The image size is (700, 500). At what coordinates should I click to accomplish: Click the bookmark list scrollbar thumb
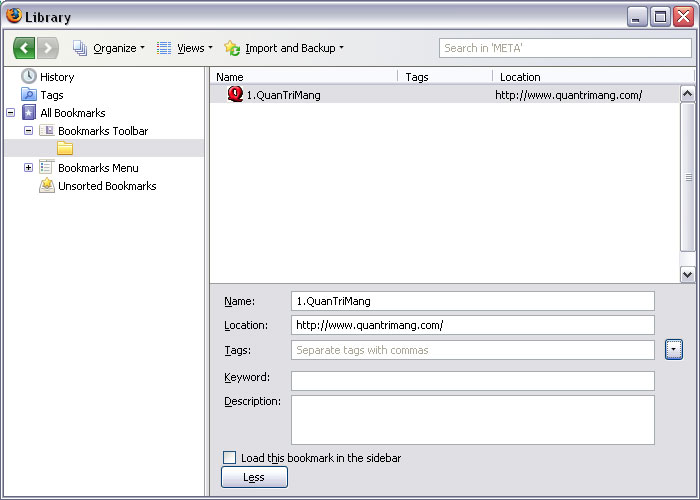(688, 177)
